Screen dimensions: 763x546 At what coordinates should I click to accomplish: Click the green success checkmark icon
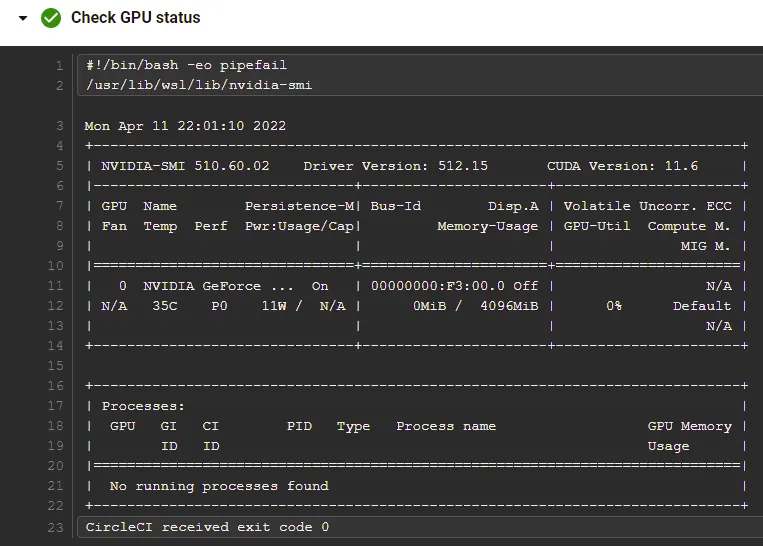(51, 18)
